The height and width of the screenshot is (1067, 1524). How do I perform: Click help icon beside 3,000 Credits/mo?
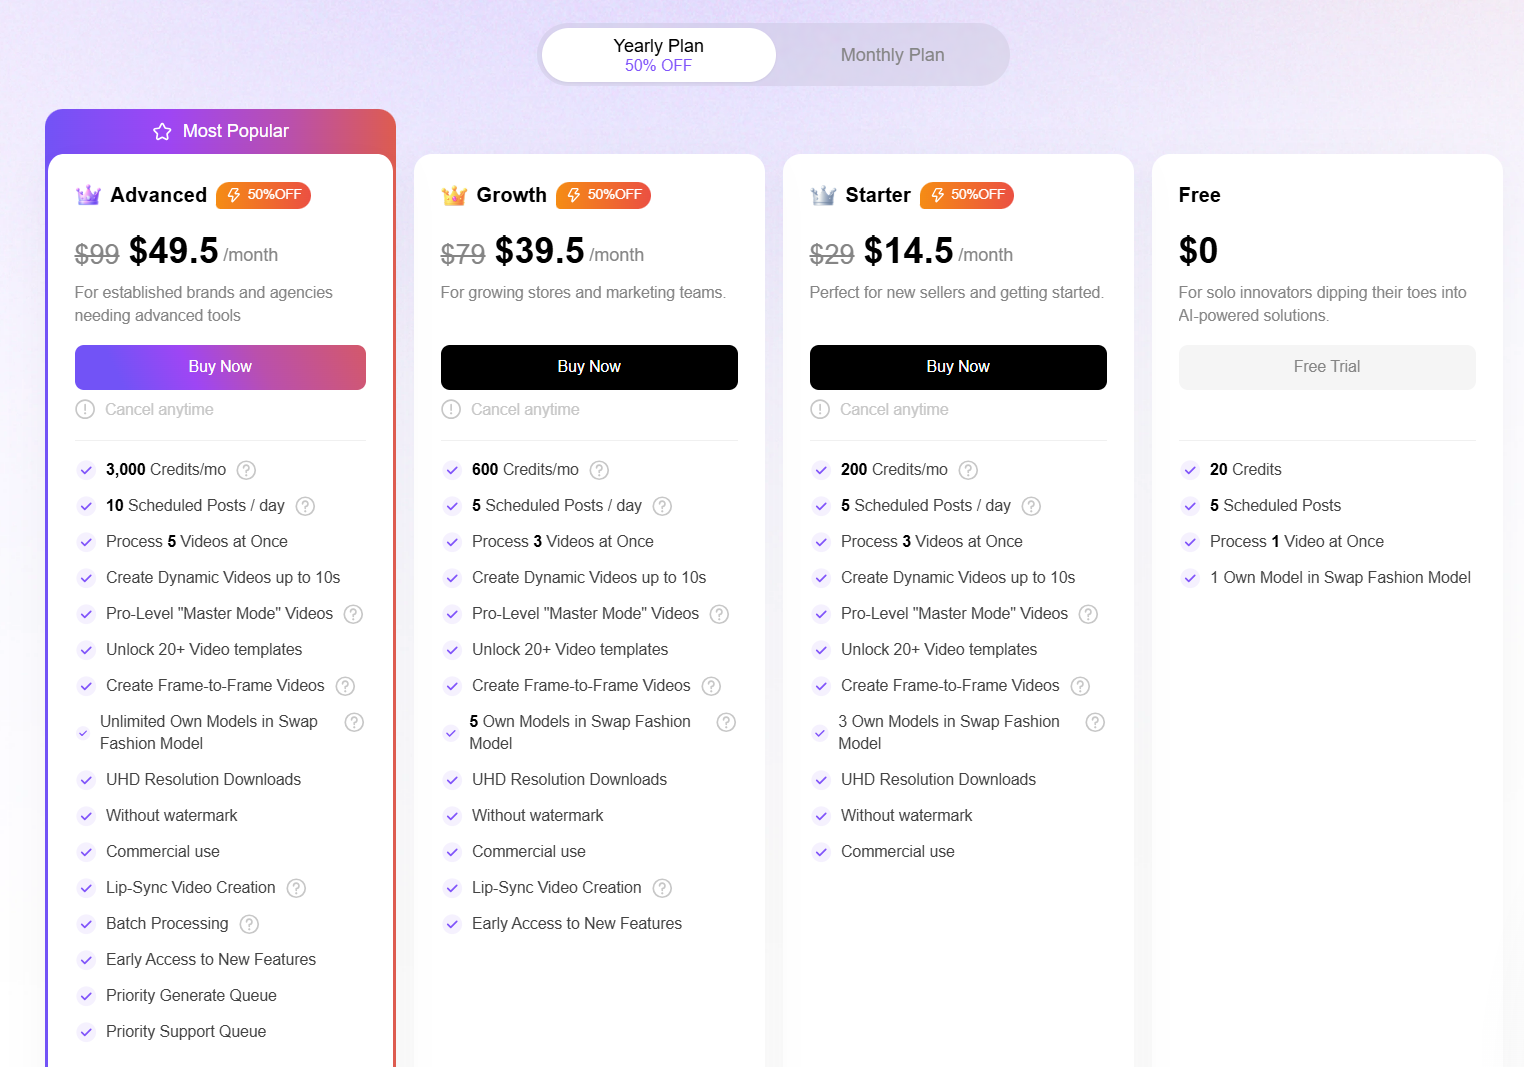coord(246,470)
